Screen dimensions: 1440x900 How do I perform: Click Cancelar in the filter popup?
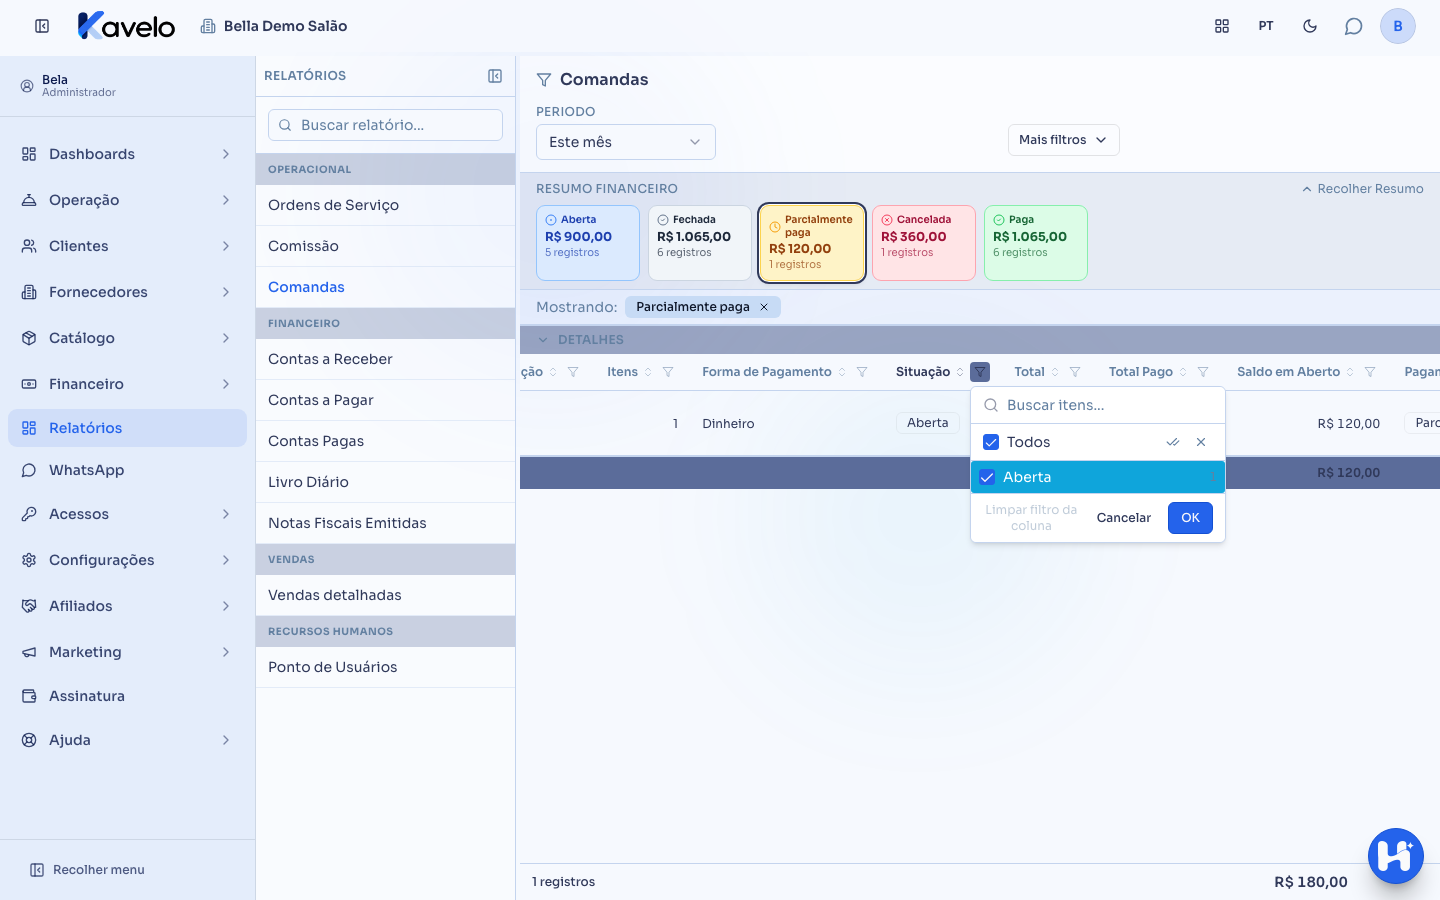click(x=1124, y=518)
